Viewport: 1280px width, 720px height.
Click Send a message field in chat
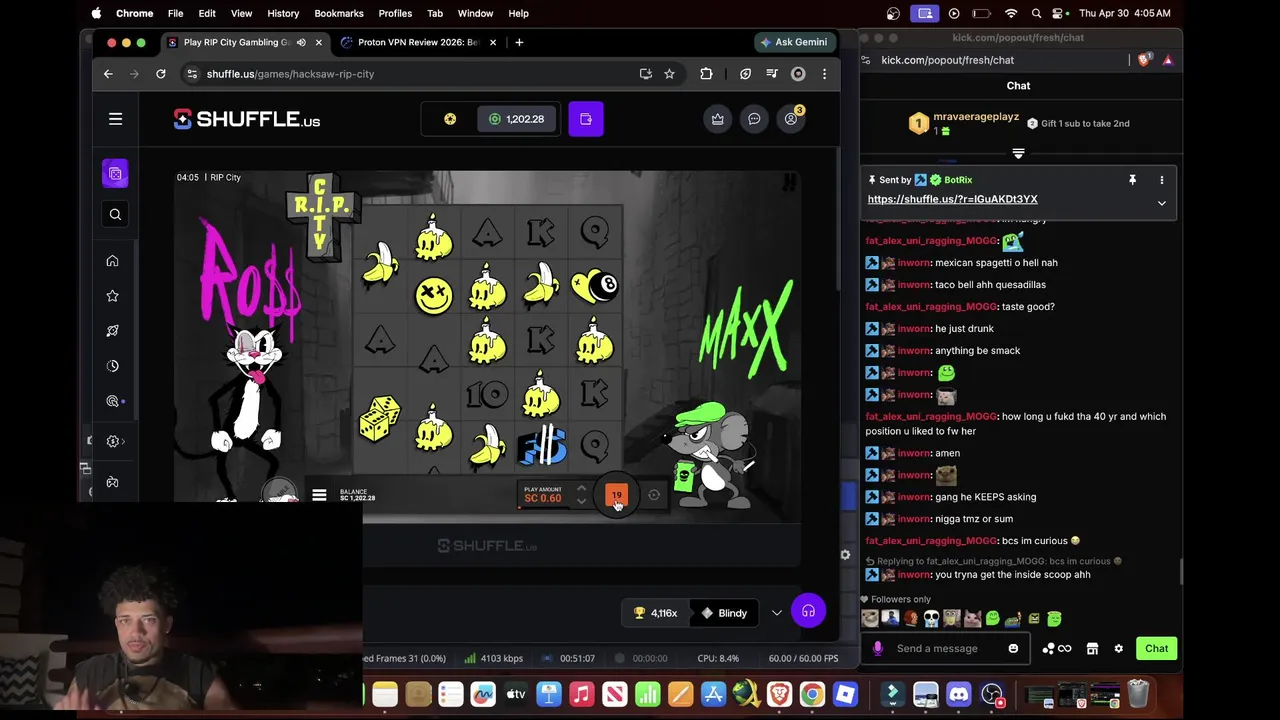[x=946, y=648]
